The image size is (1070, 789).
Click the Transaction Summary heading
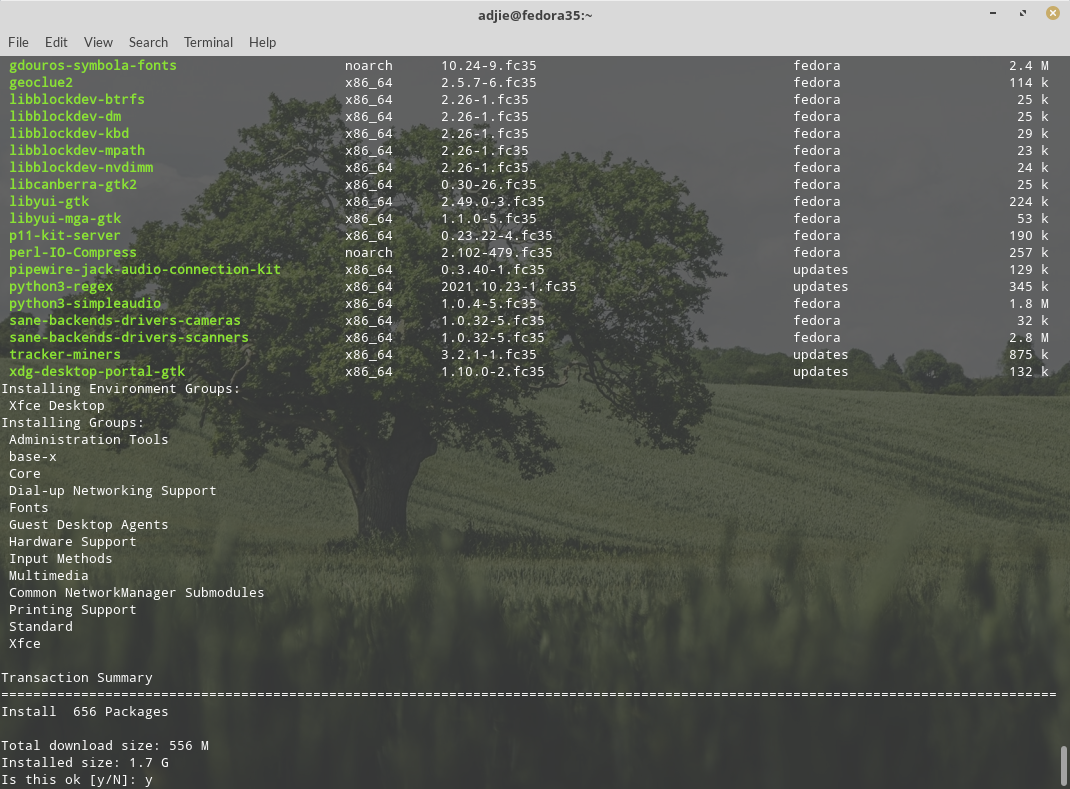click(x=77, y=678)
